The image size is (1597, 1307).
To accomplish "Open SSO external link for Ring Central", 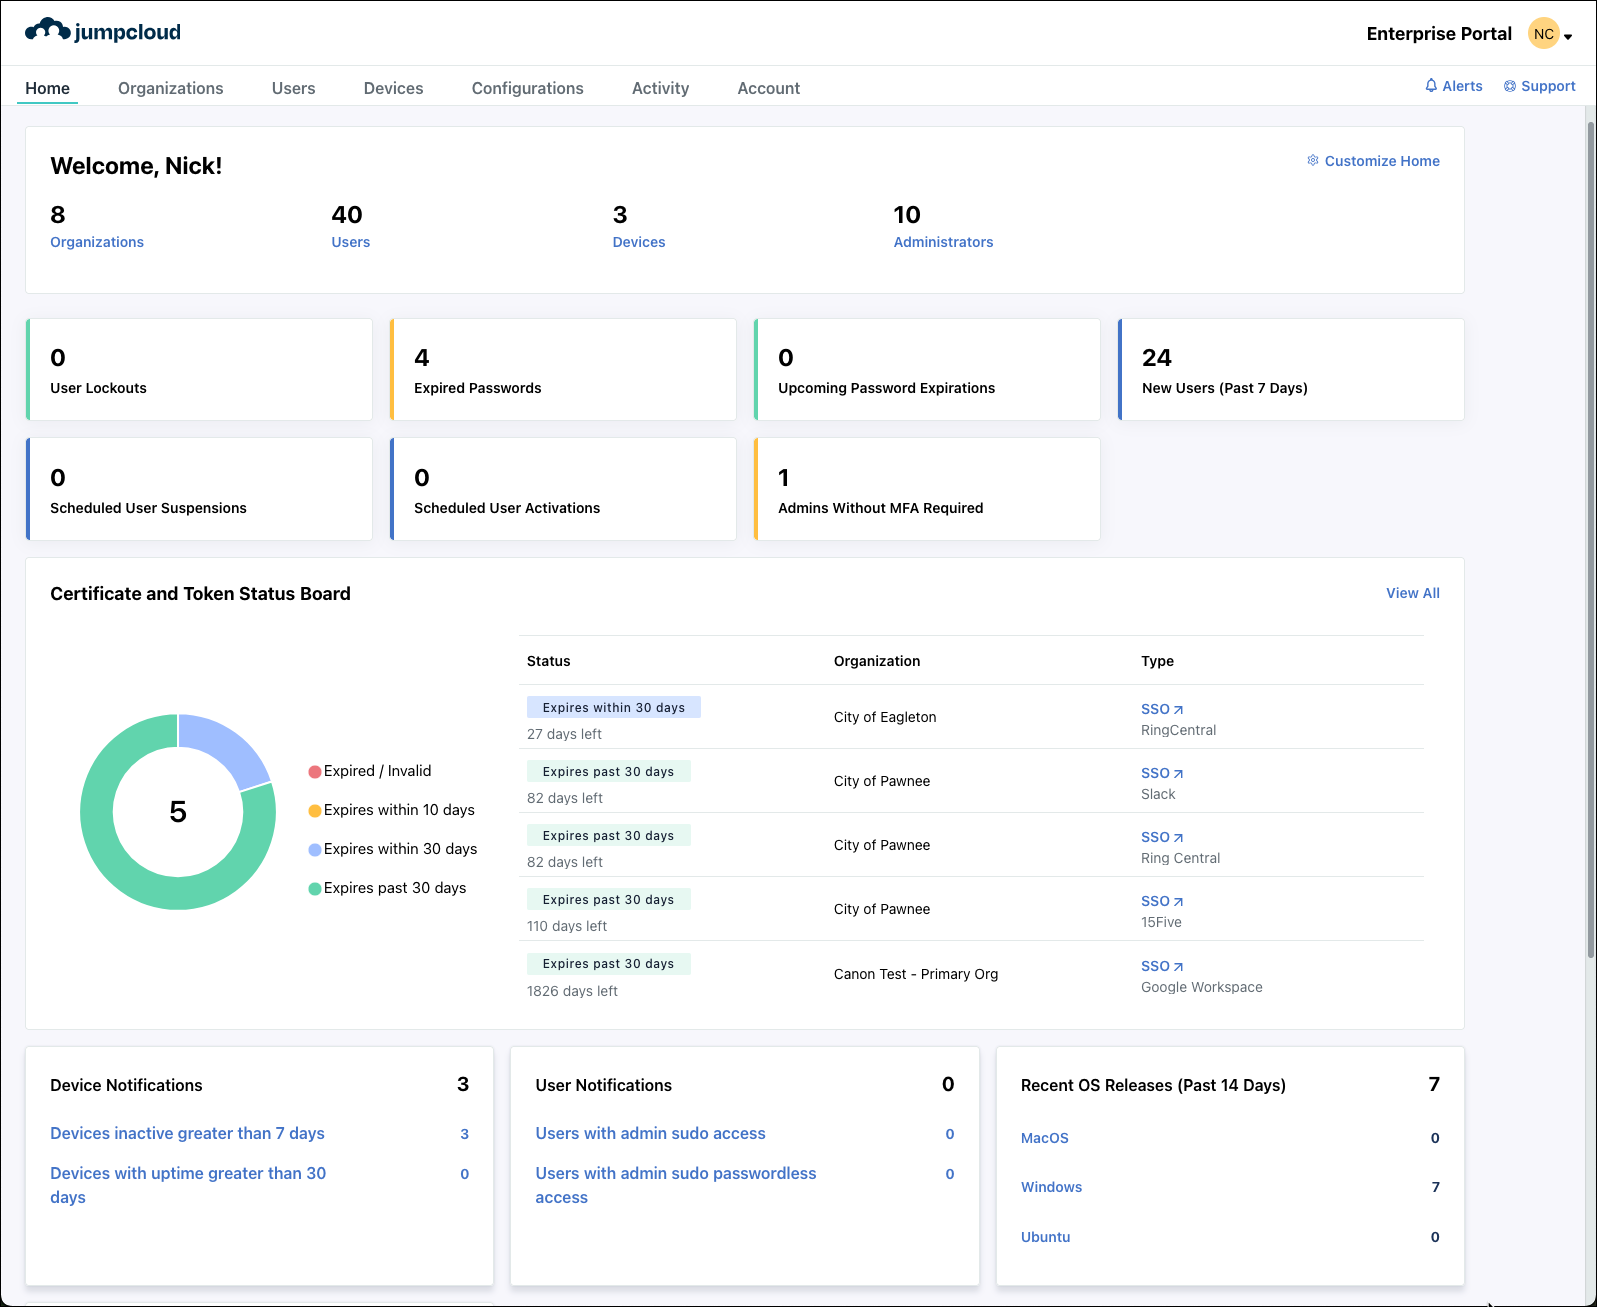I will pos(1162,837).
